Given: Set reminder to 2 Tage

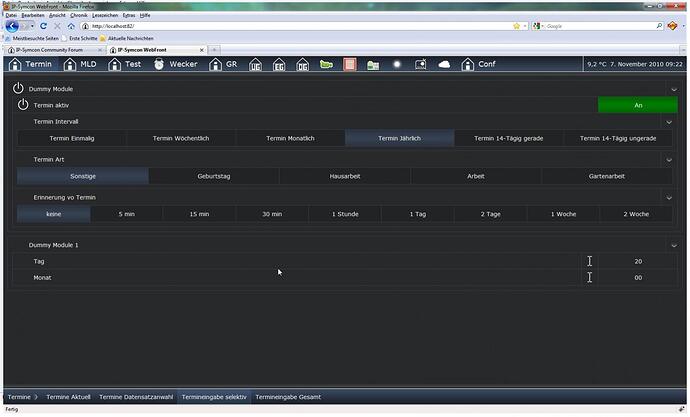Looking at the screenshot, I should (x=491, y=214).
